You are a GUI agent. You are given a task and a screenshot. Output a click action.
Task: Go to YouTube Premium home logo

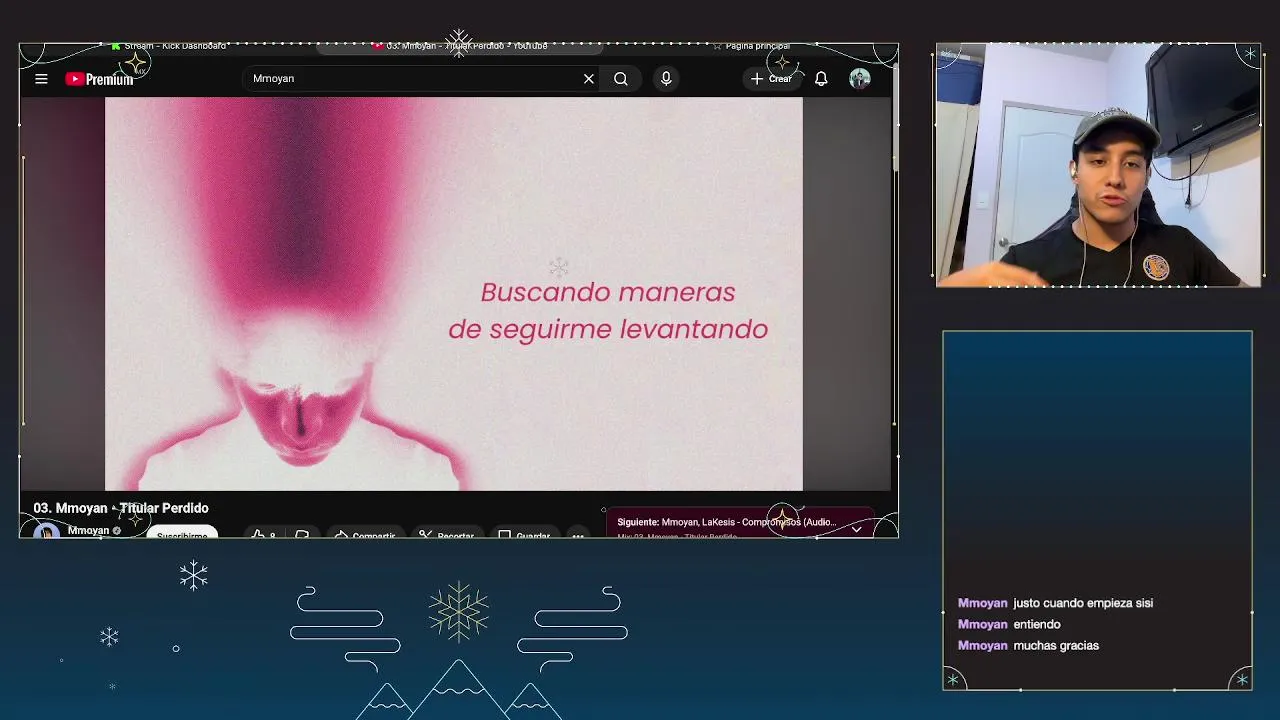99,79
